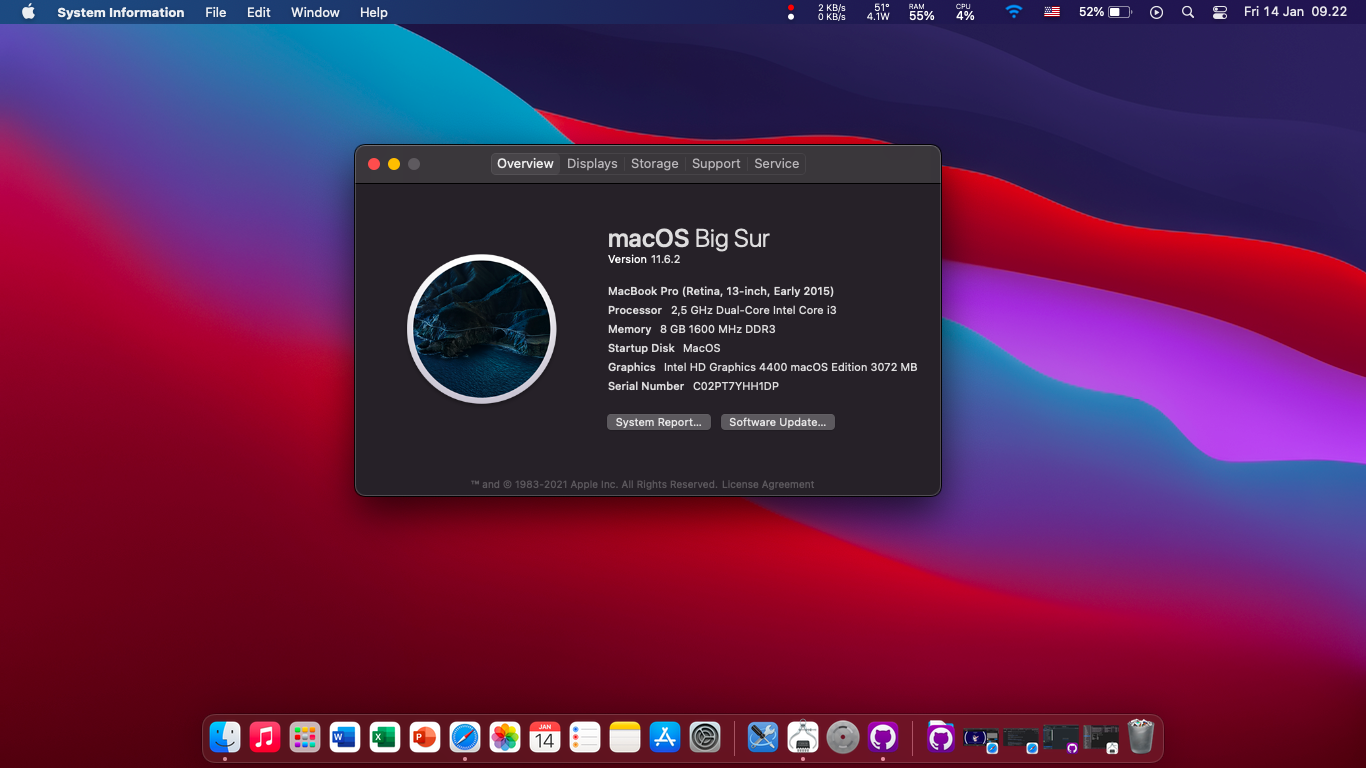Click the macOS Big Sur heading
Viewport: 1366px width, 768px height.
coord(689,239)
